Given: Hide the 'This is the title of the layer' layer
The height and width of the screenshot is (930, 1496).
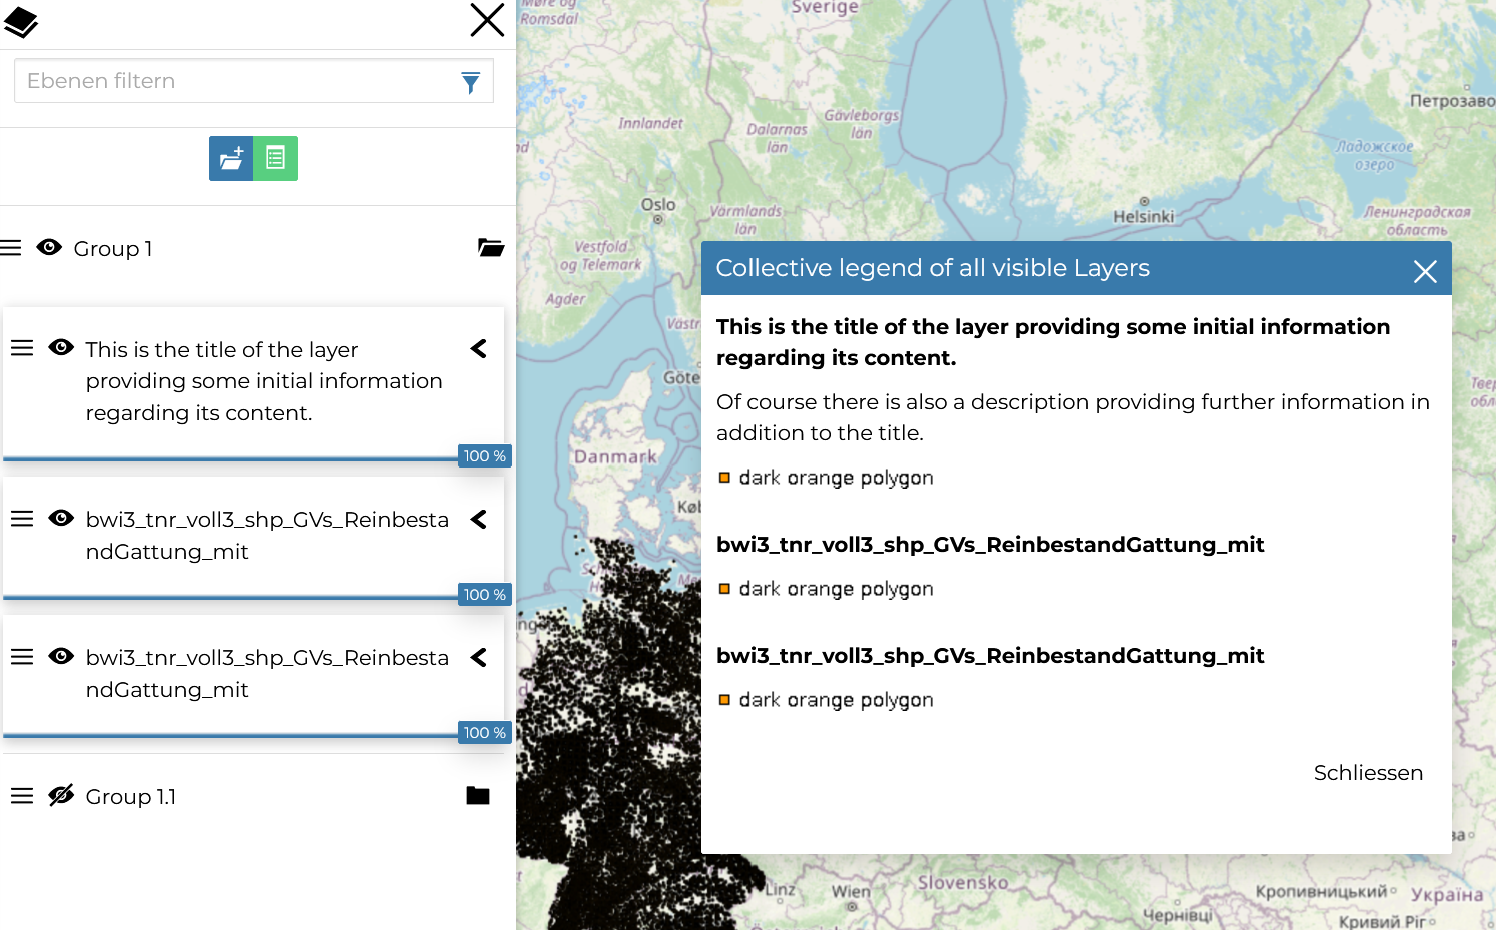Looking at the screenshot, I should tap(61, 347).
